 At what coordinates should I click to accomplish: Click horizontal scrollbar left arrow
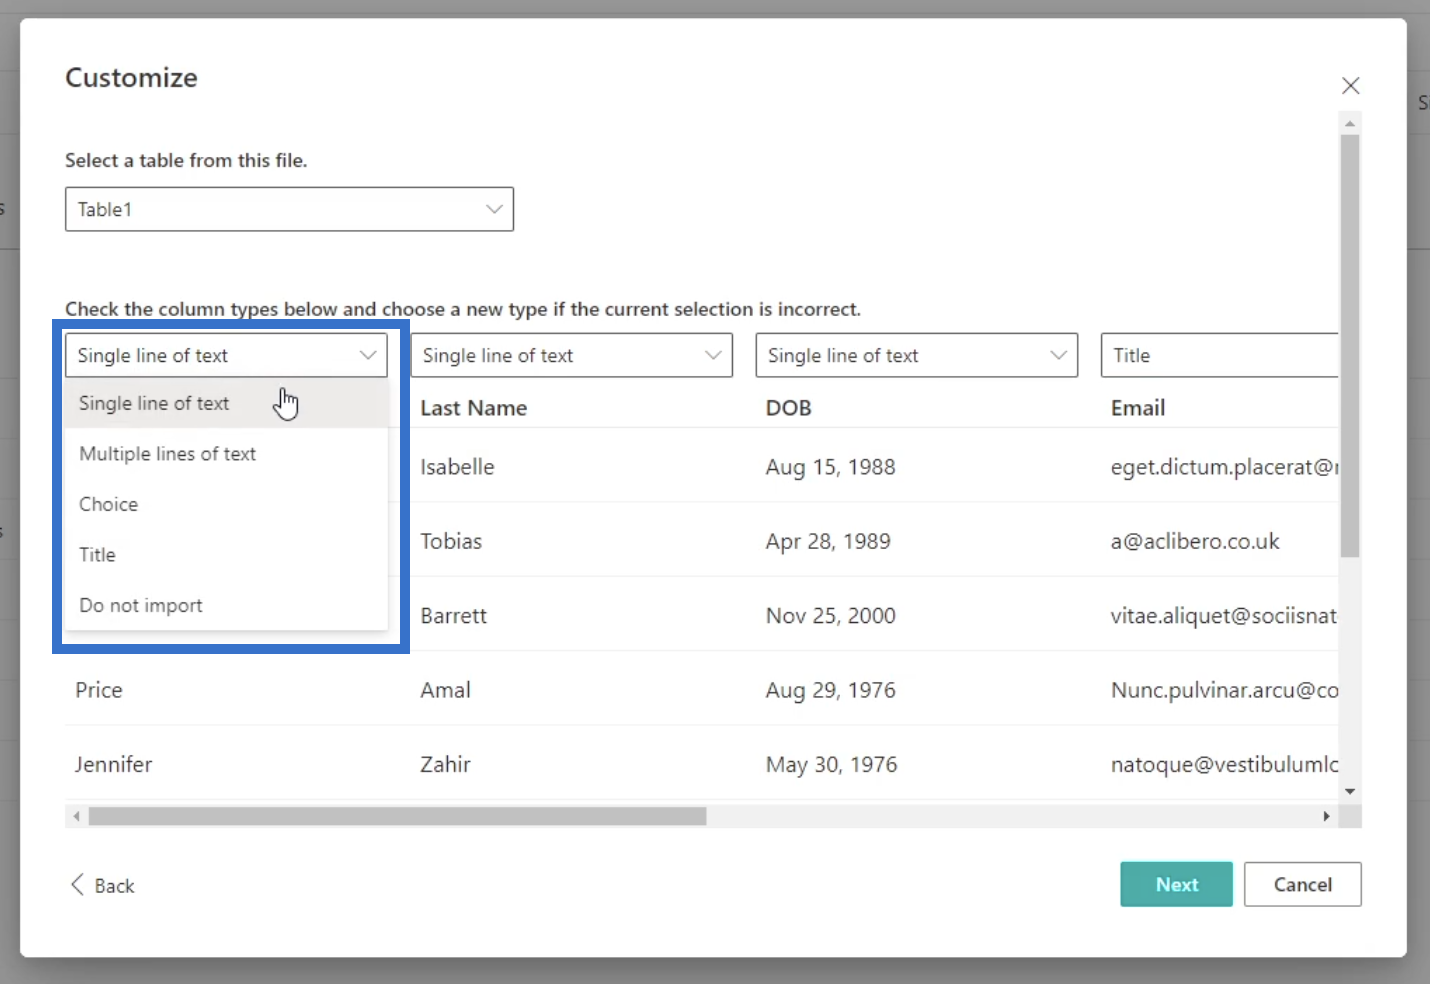[76, 816]
